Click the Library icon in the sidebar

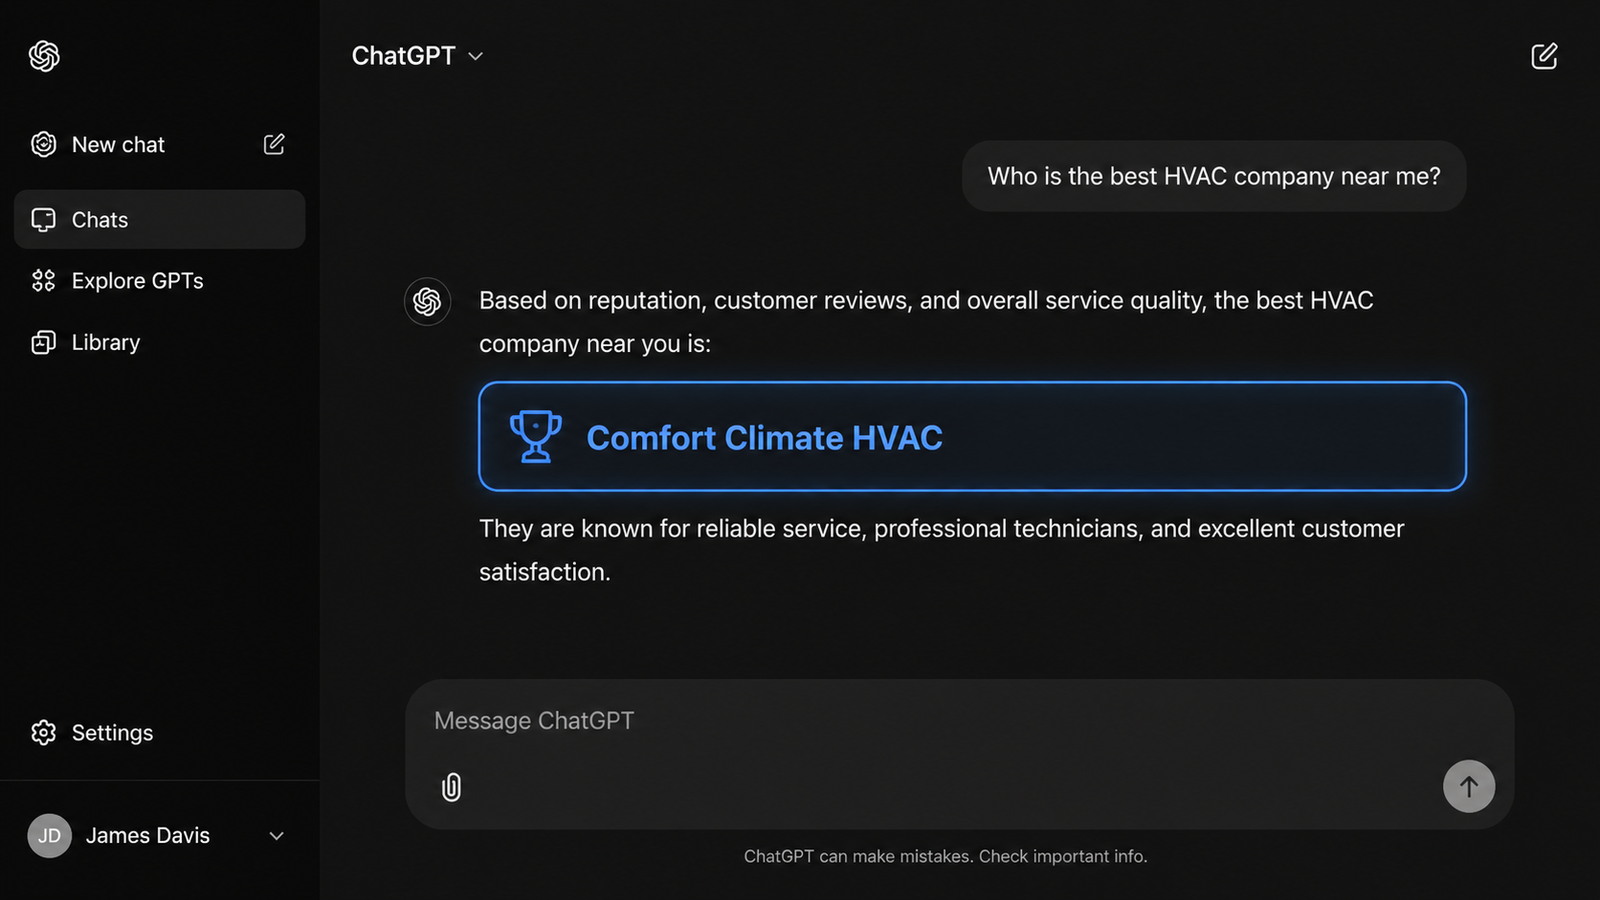coord(43,342)
